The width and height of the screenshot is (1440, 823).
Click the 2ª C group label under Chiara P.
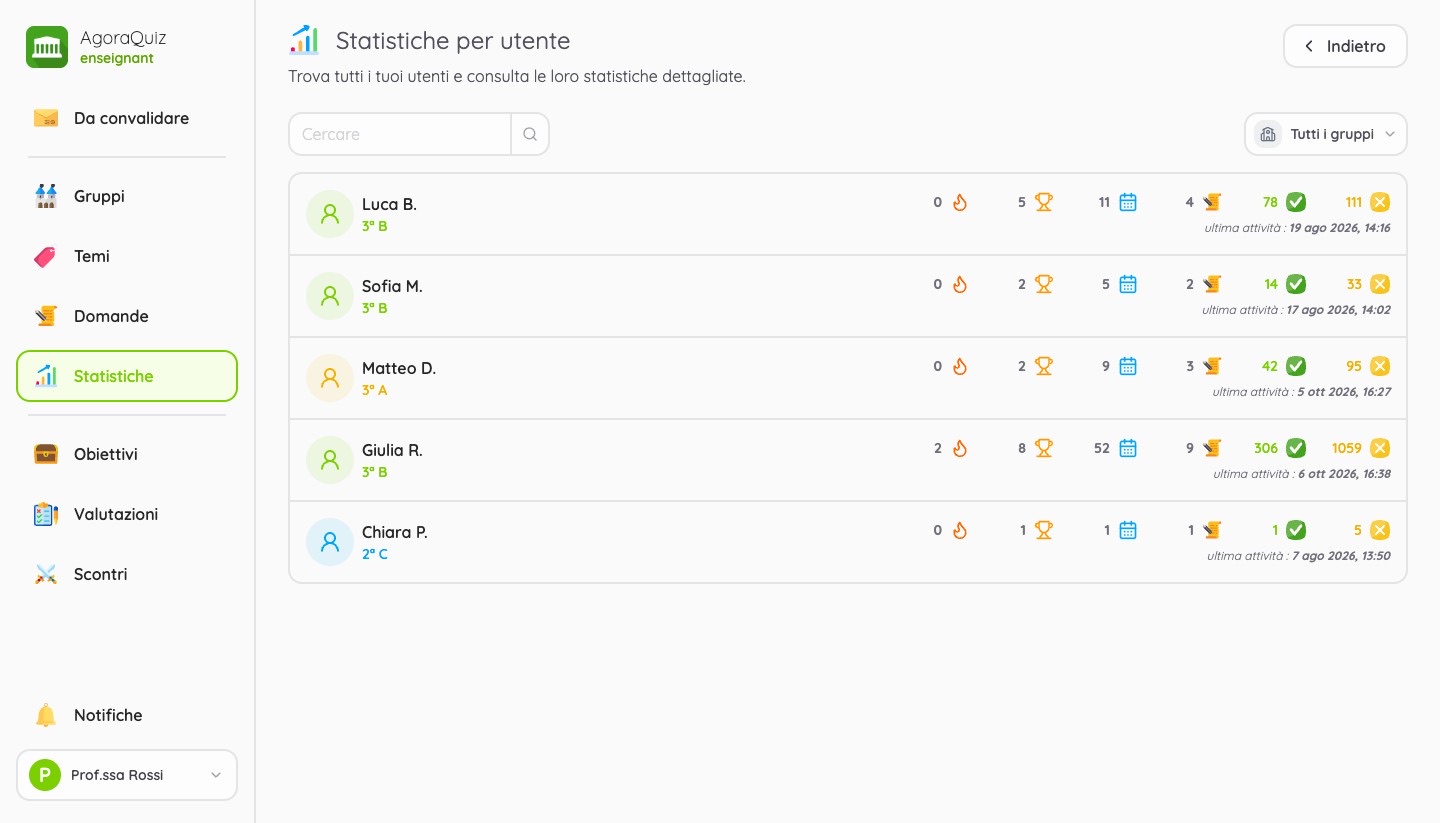(x=375, y=554)
